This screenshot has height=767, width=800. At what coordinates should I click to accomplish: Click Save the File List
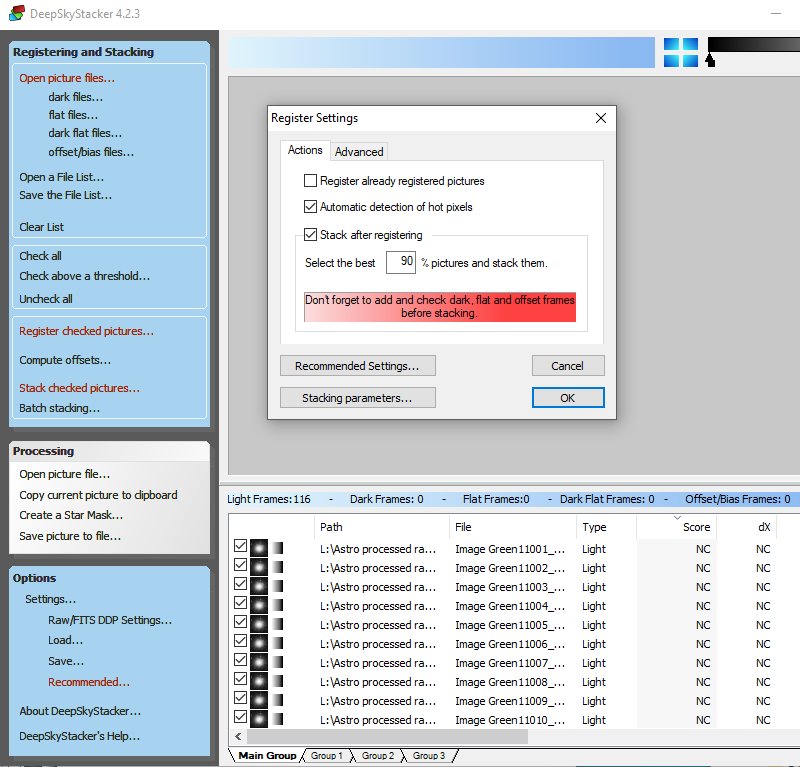pos(65,195)
